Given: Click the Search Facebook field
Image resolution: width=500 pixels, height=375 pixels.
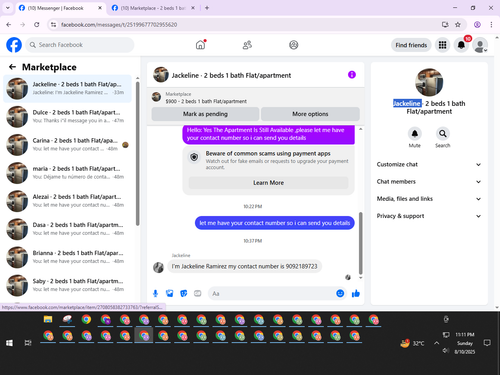Looking at the screenshot, I should click(x=80, y=45).
